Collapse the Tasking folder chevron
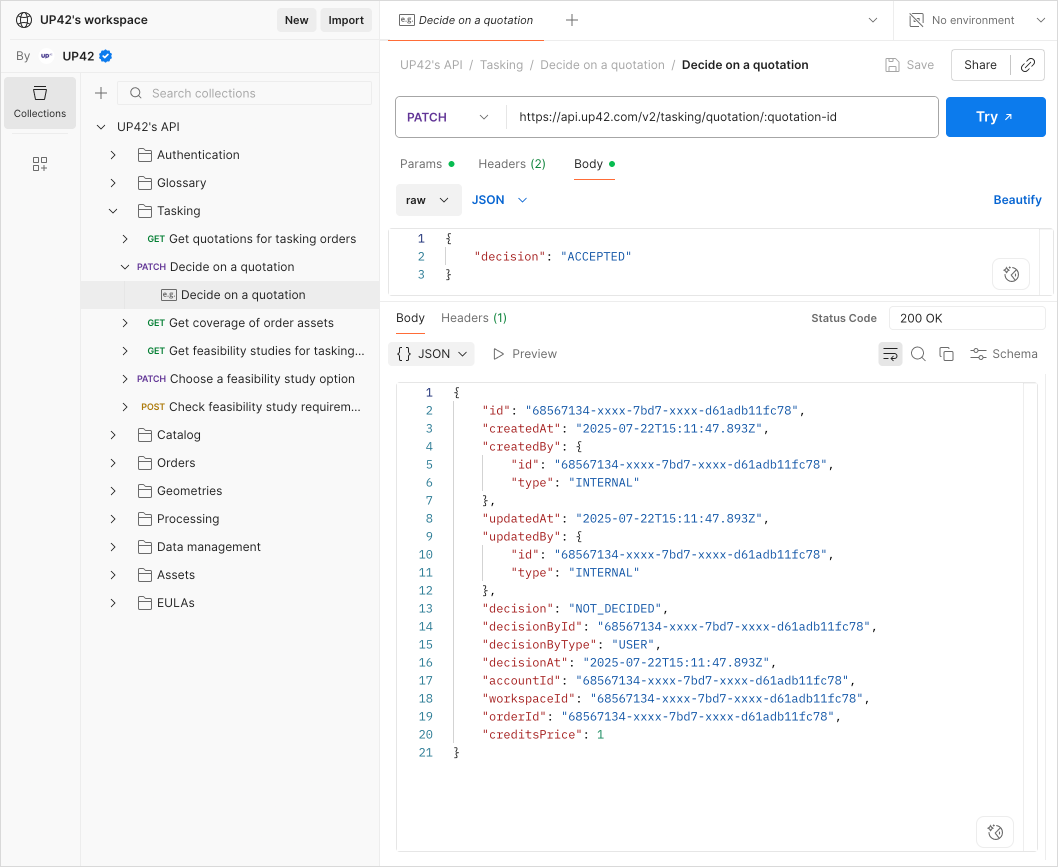 point(113,211)
